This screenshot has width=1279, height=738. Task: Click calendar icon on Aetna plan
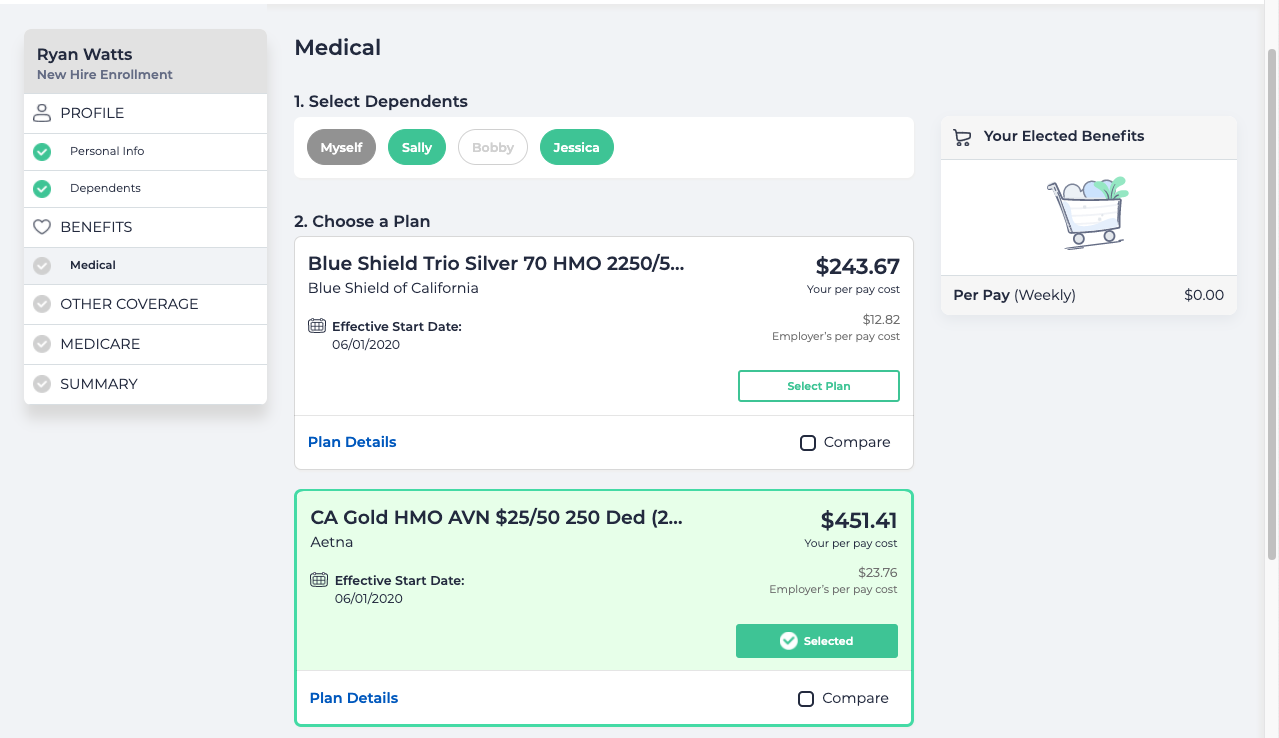tap(320, 580)
